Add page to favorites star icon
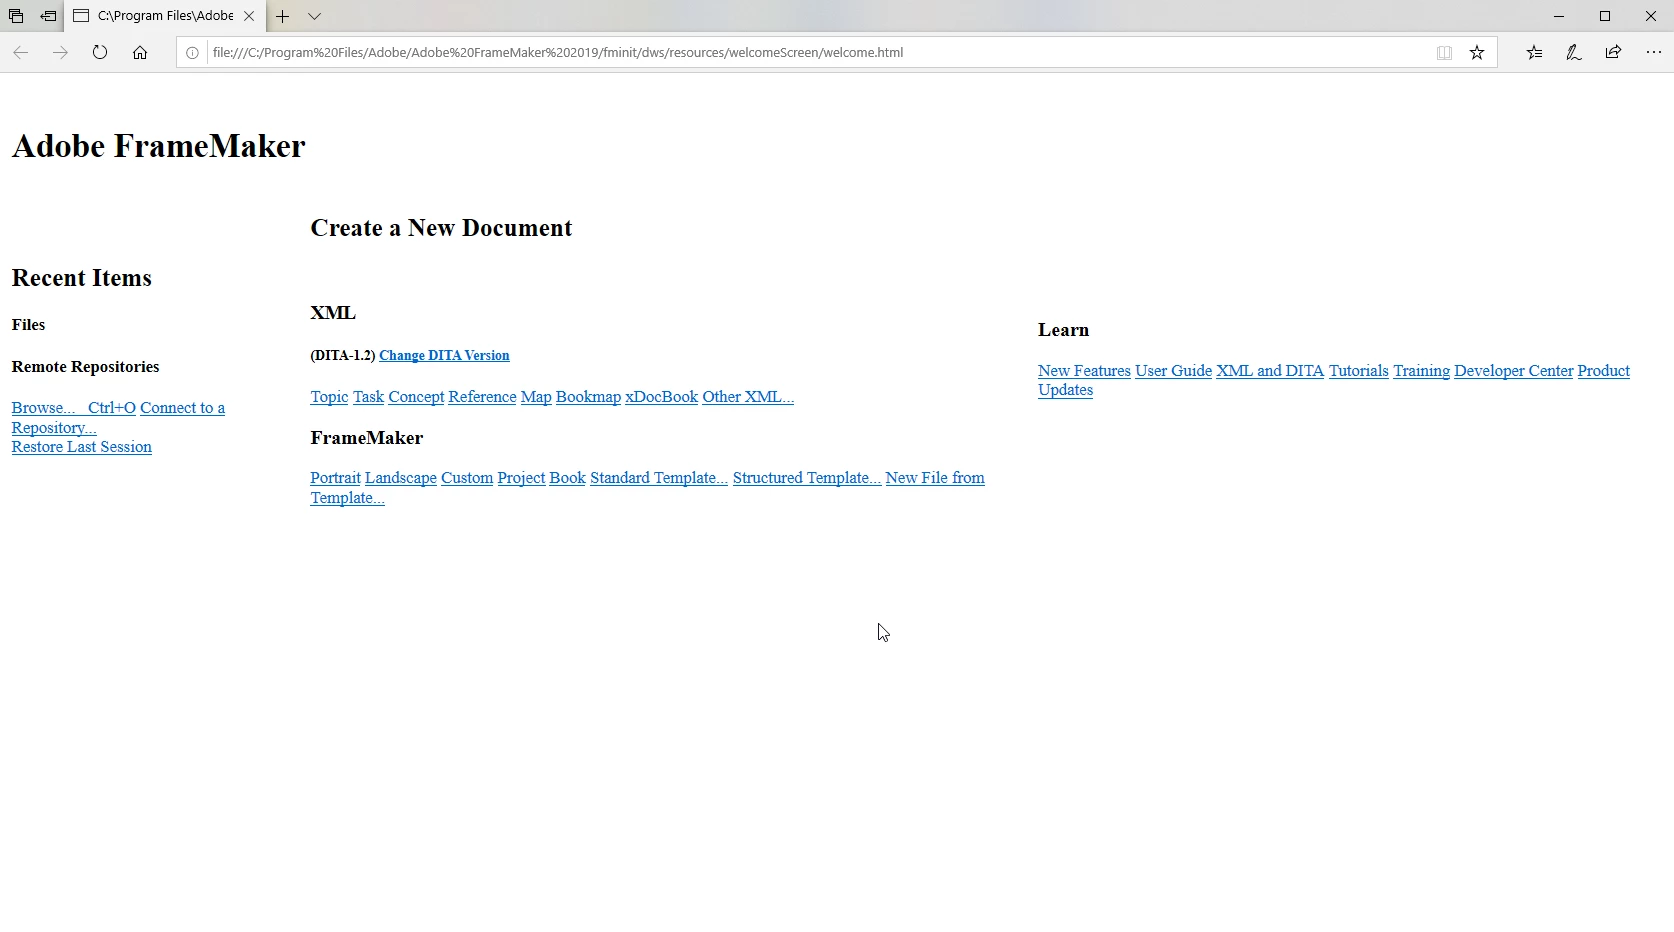The width and height of the screenshot is (1674, 932). click(x=1477, y=52)
